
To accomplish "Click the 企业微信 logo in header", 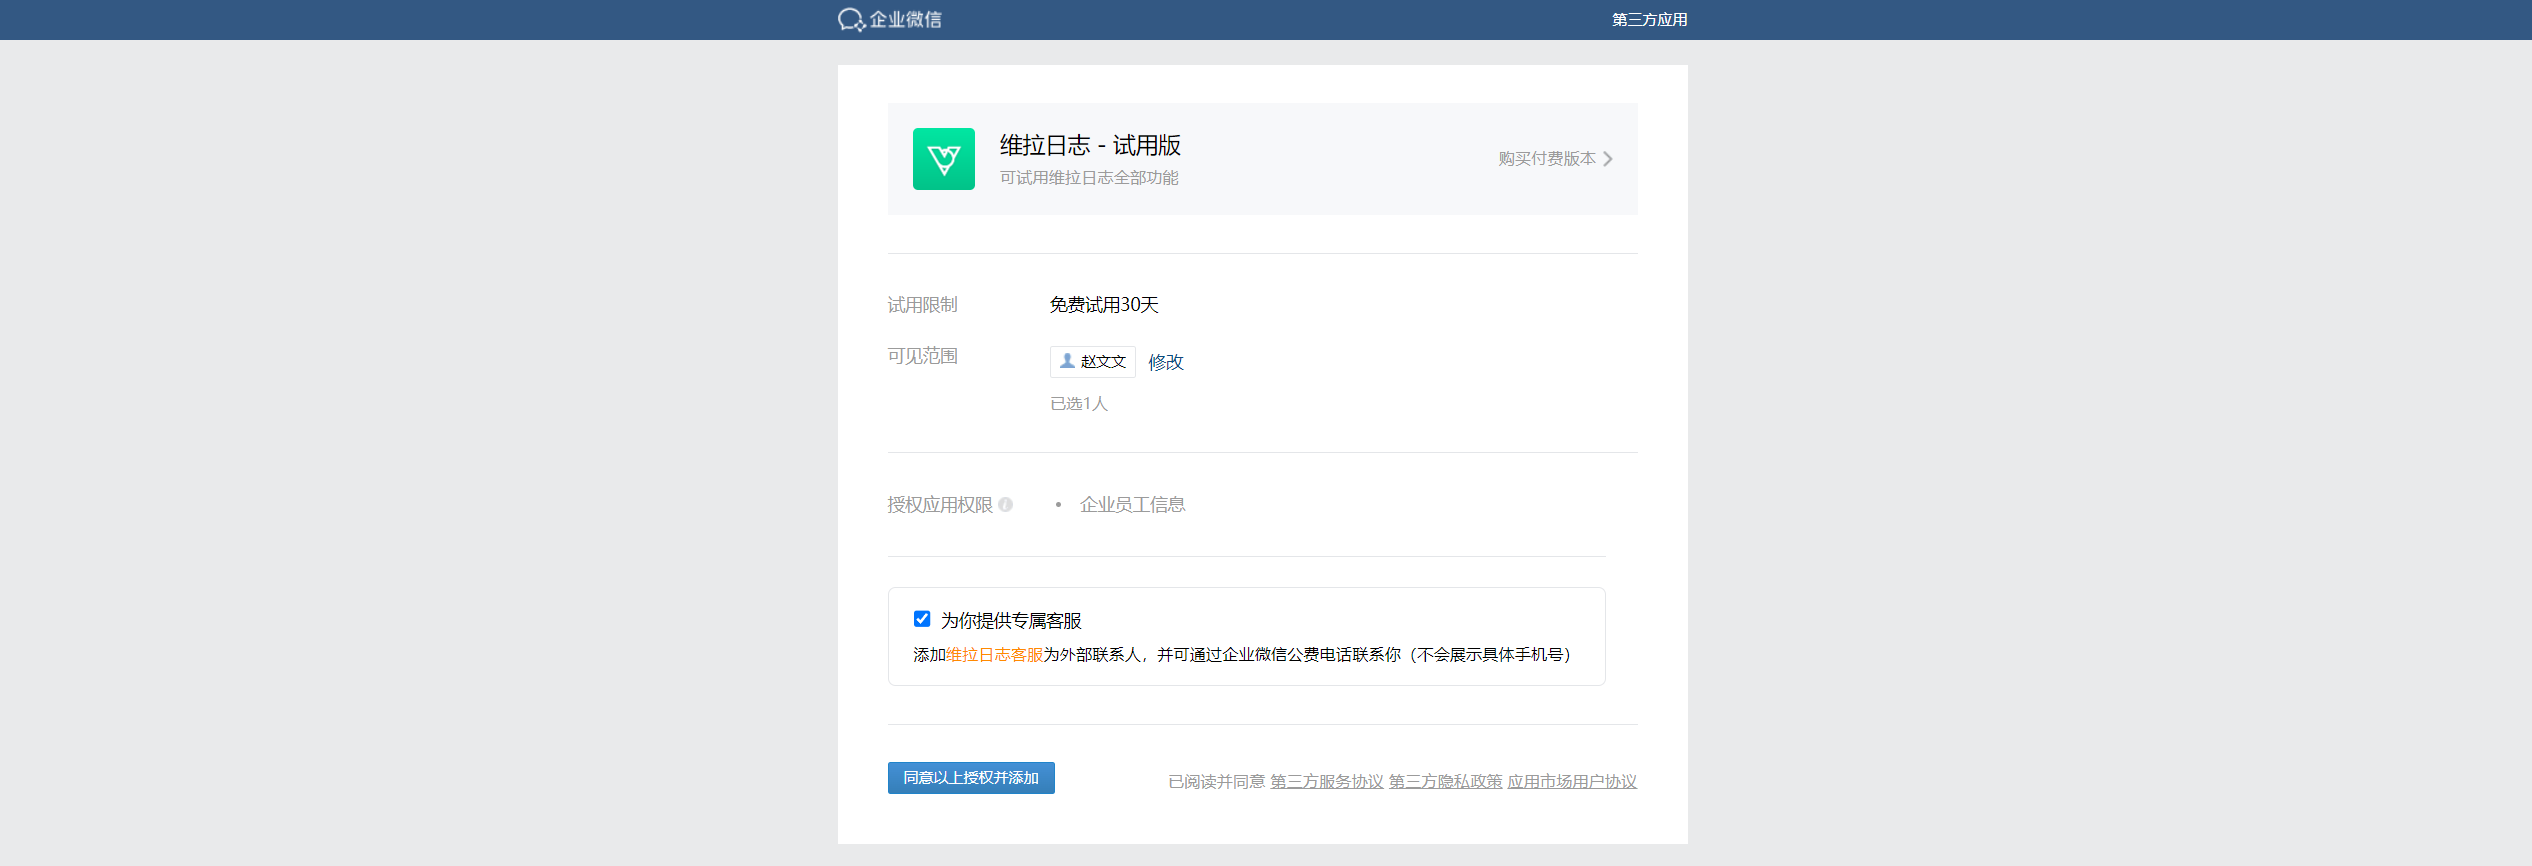I will click(890, 20).
